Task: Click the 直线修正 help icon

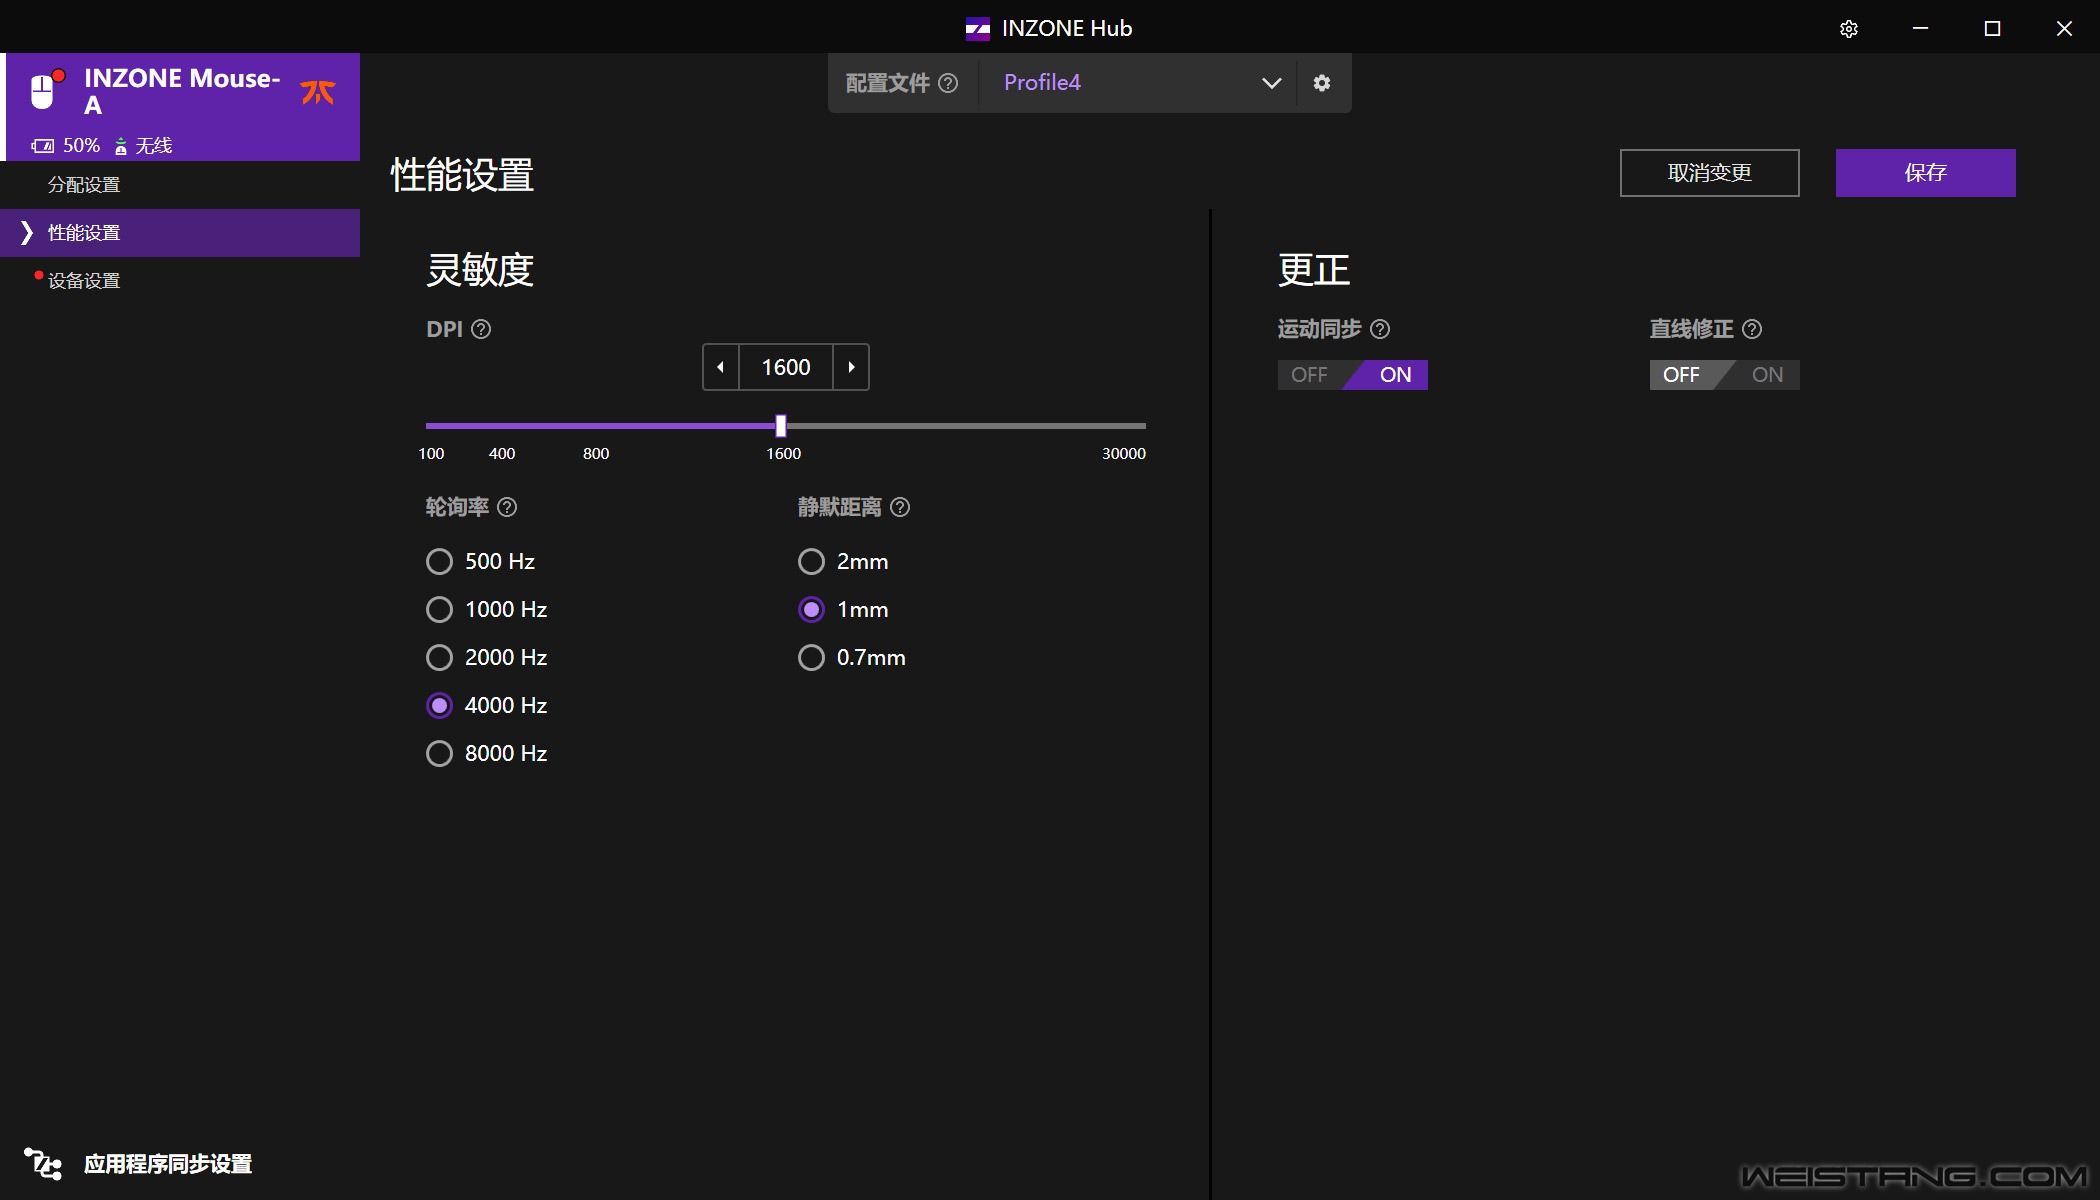Action: tap(1752, 329)
